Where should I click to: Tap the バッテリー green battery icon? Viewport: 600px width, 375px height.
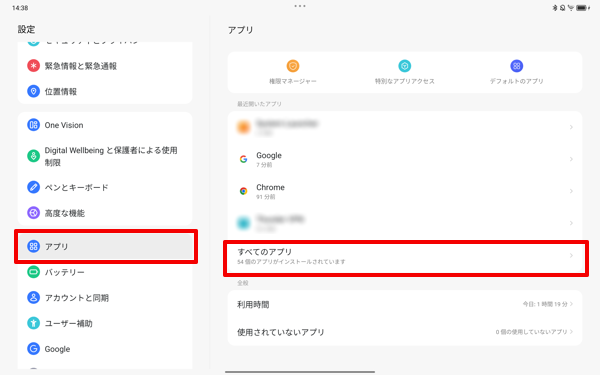pyautogui.click(x=33, y=272)
